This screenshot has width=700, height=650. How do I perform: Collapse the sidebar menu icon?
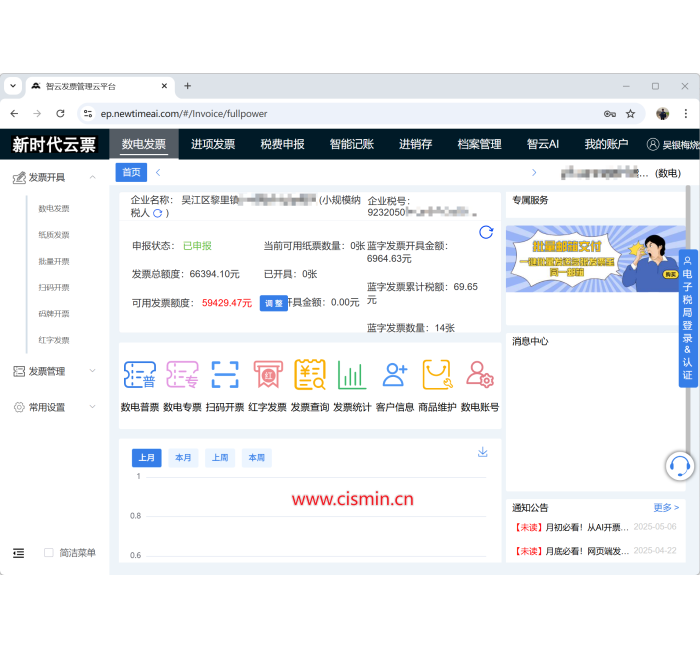tap(19, 553)
